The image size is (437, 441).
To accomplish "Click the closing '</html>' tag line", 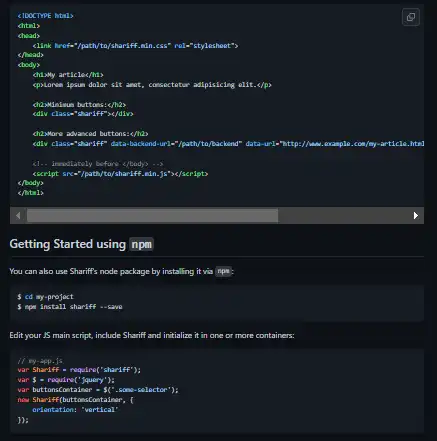I will [x=31, y=193].
